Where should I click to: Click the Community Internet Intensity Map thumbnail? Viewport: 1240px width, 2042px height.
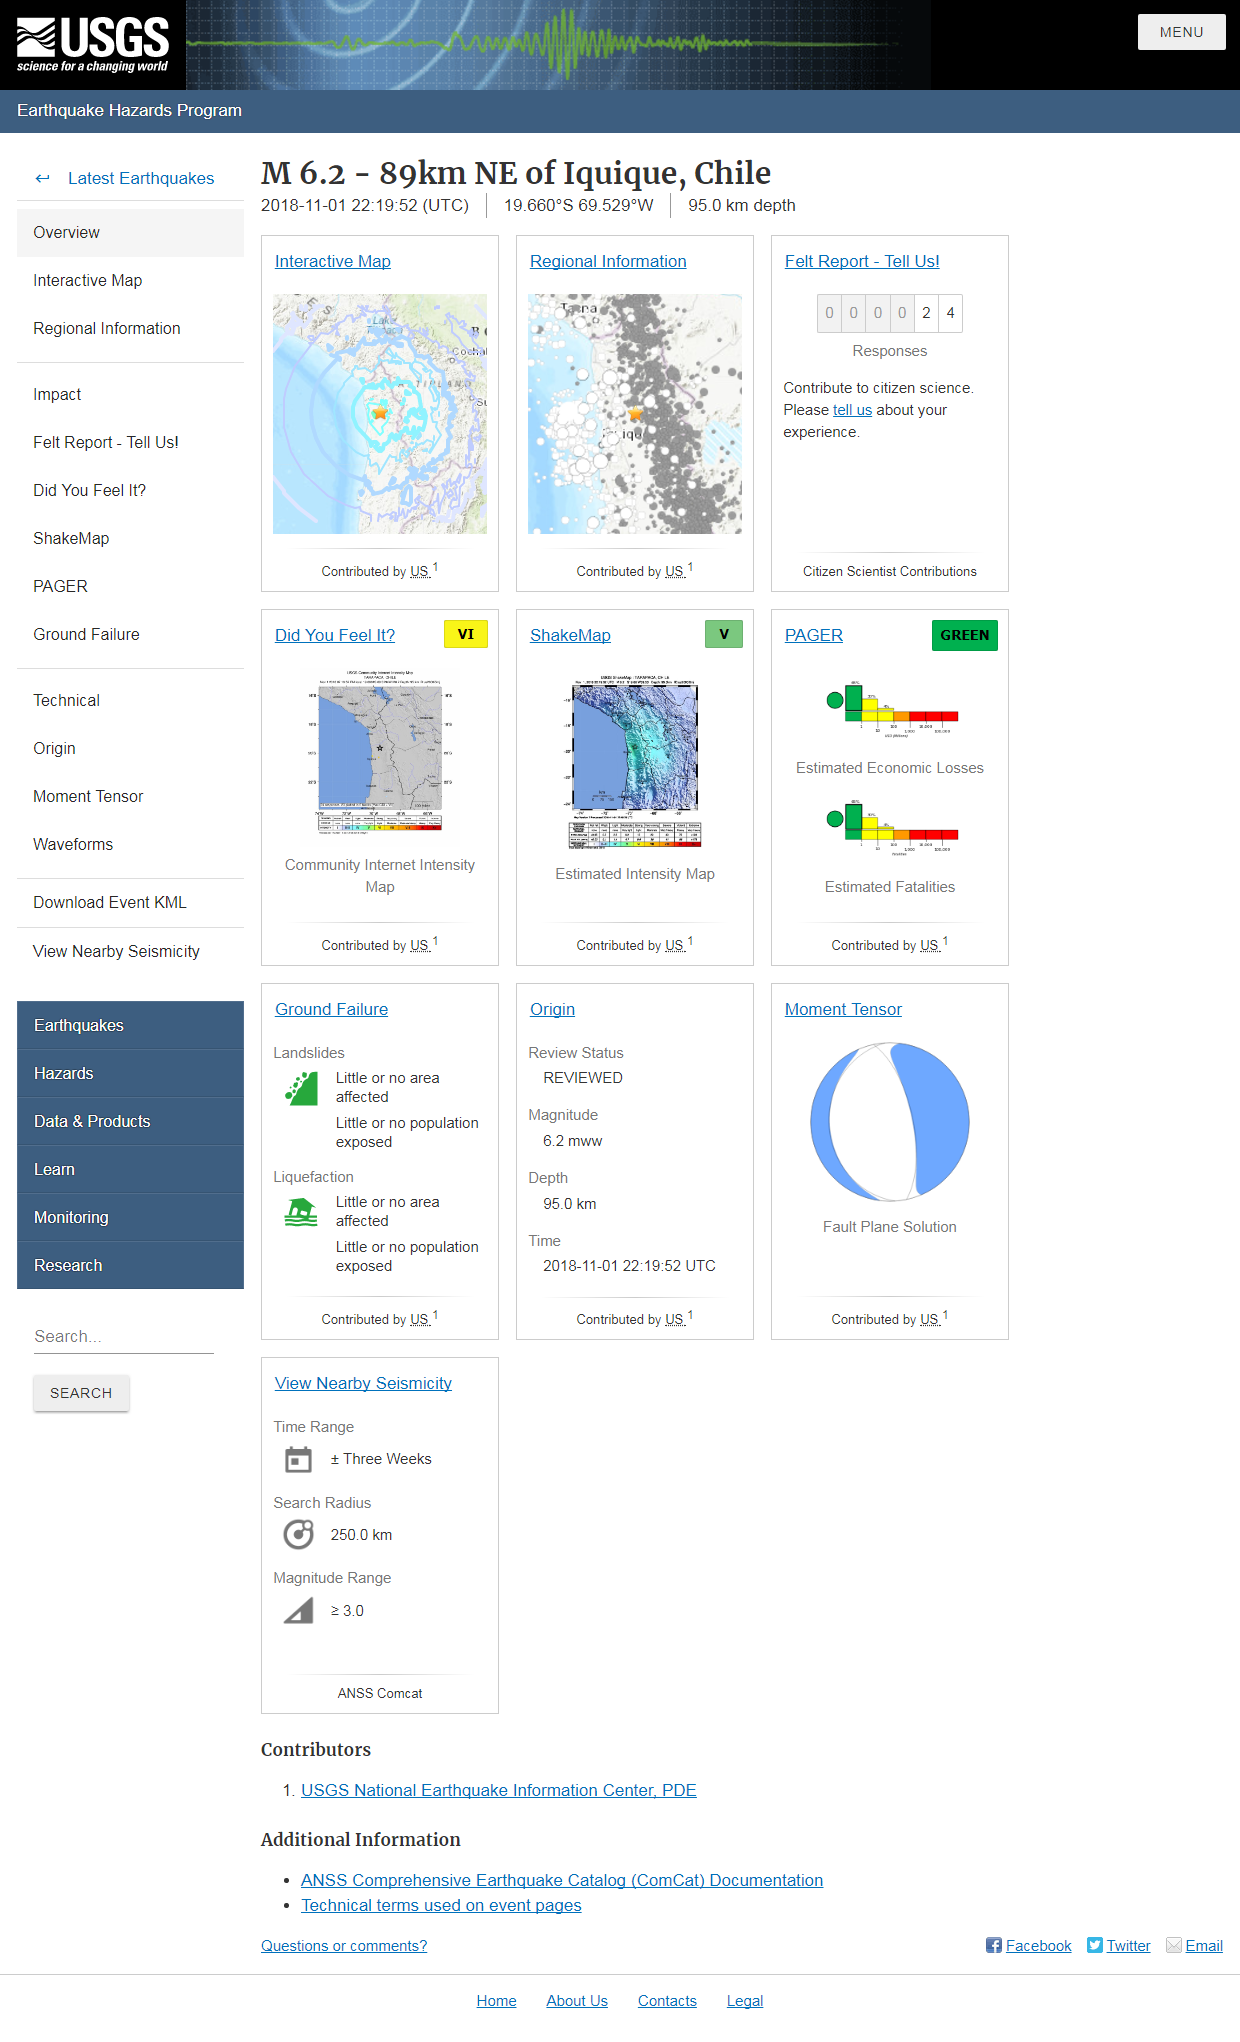pos(380,751)
